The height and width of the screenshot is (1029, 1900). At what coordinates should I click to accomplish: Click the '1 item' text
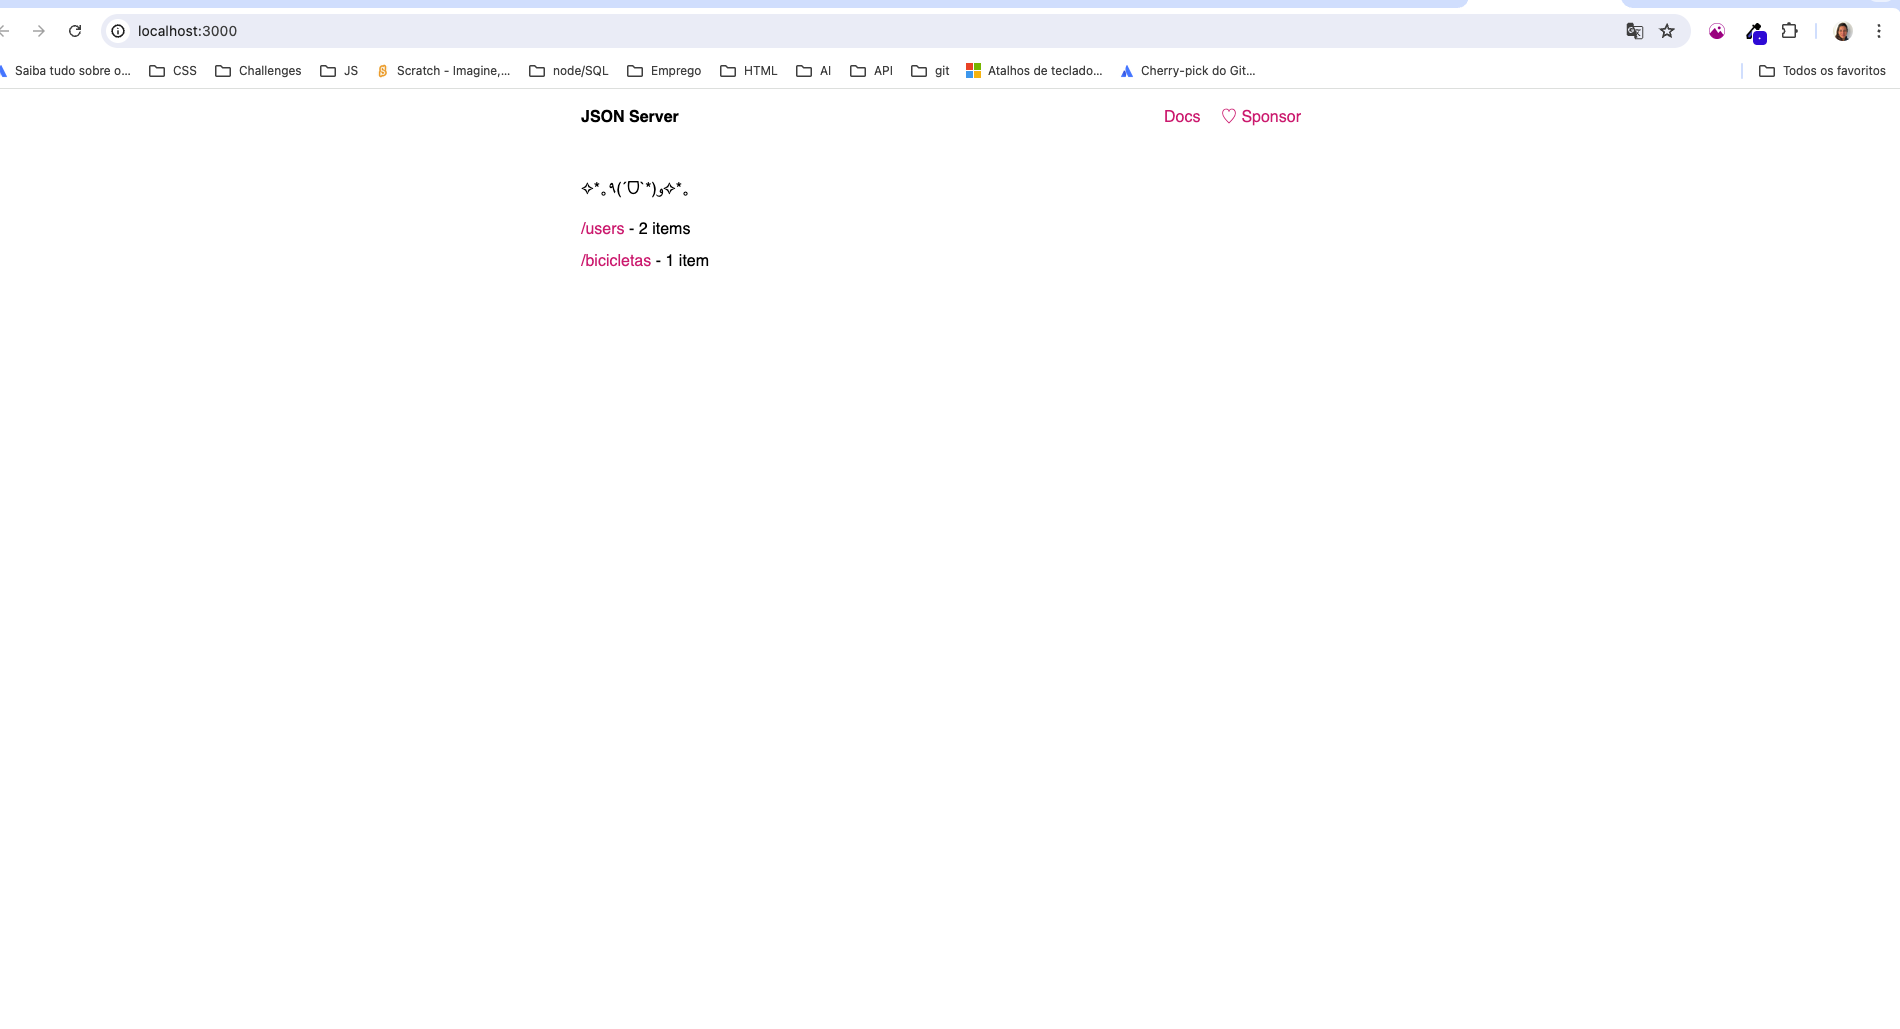687,261
